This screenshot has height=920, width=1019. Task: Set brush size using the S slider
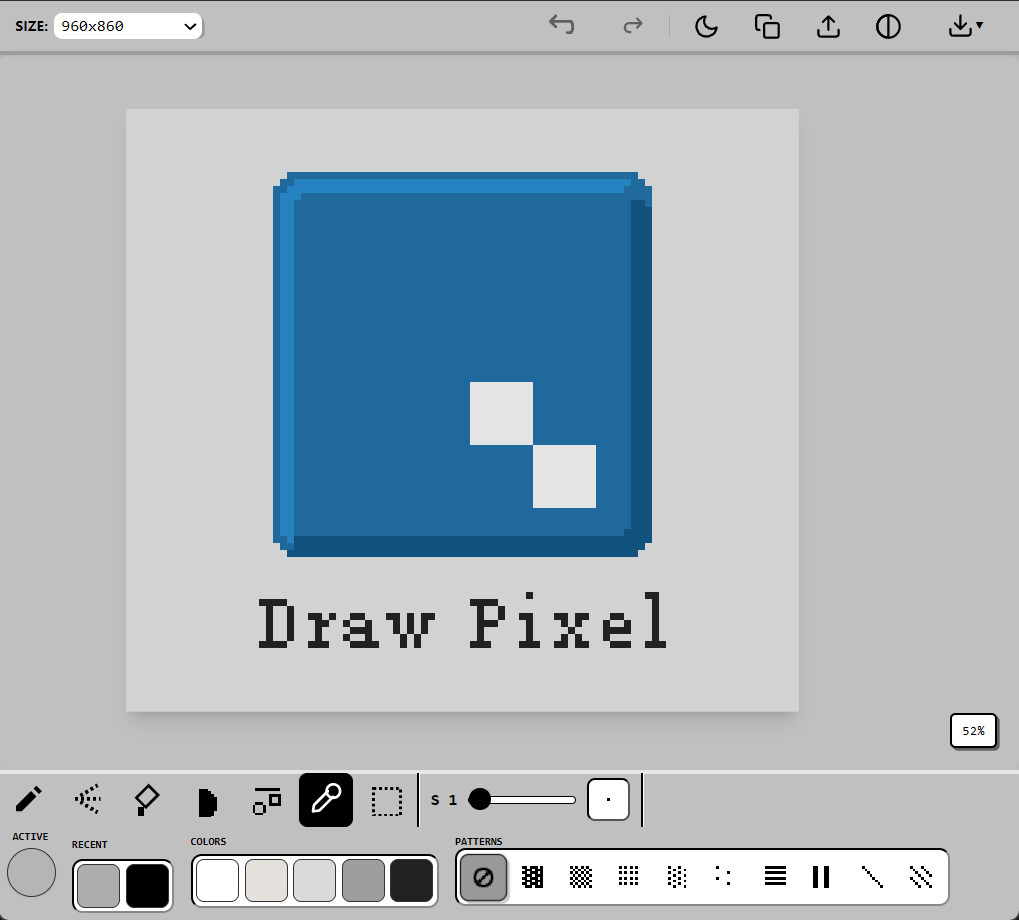[522, 800]
